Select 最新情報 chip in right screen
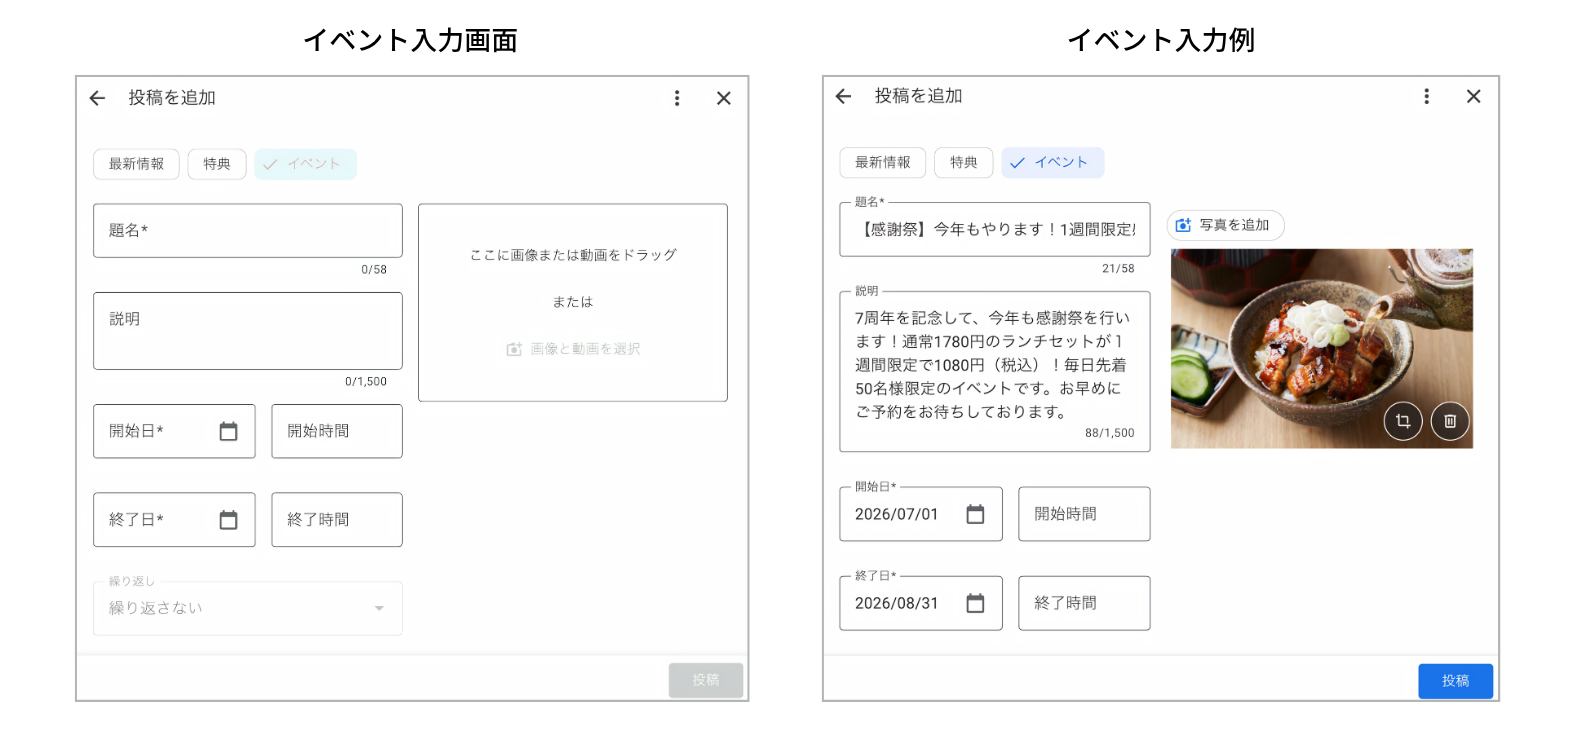 [x=883, y=162]
